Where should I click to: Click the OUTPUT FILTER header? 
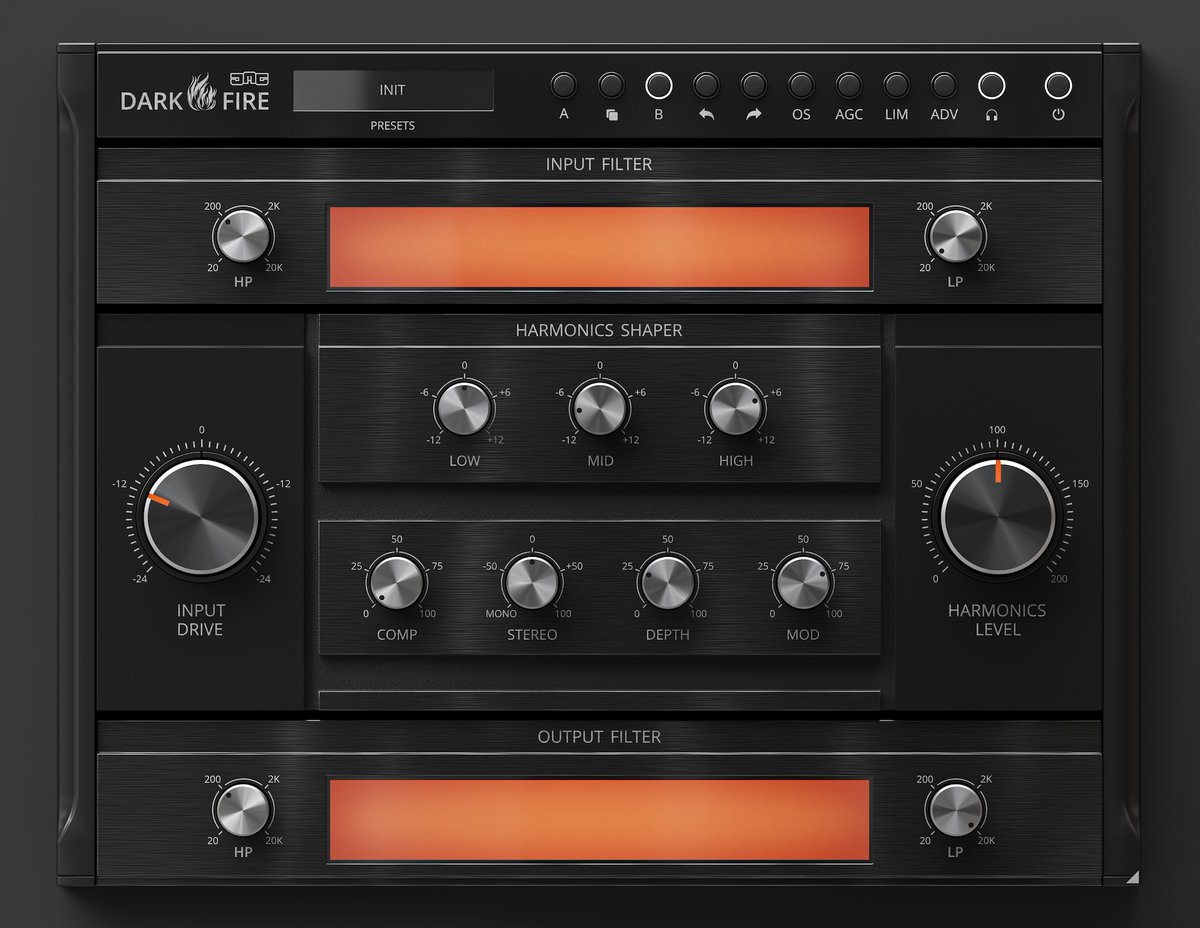pos(599,737)
